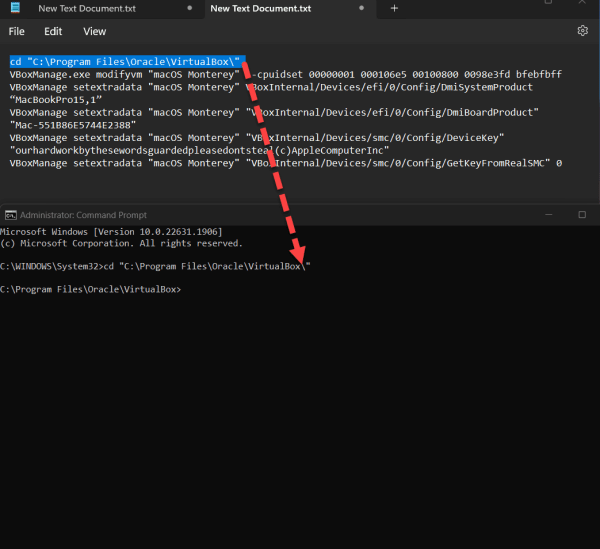Click the GetKeyFromRealSMC line
600x549 pixels.
coord(285,163)
